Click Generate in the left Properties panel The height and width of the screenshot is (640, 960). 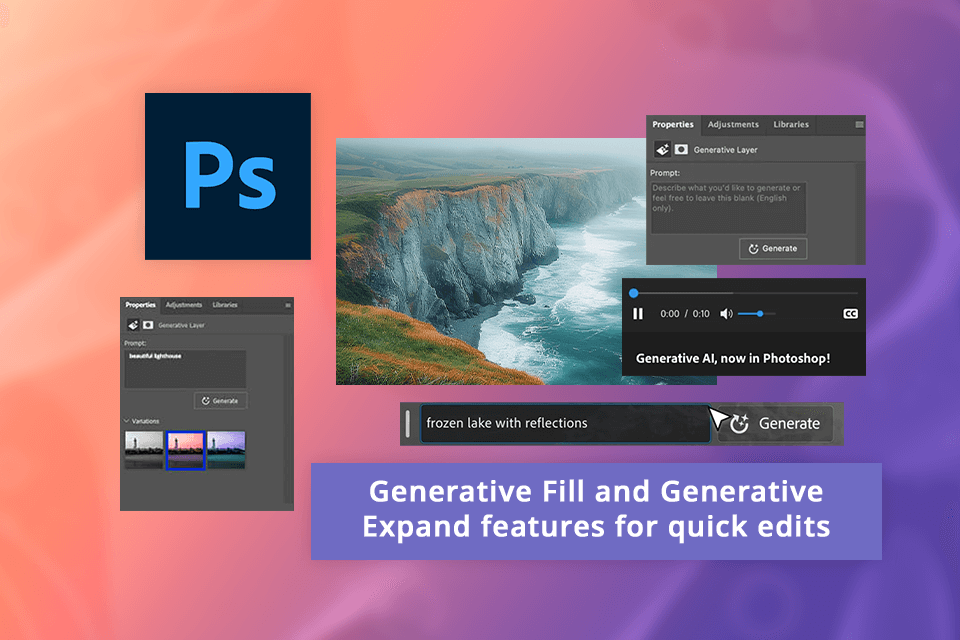220,401
